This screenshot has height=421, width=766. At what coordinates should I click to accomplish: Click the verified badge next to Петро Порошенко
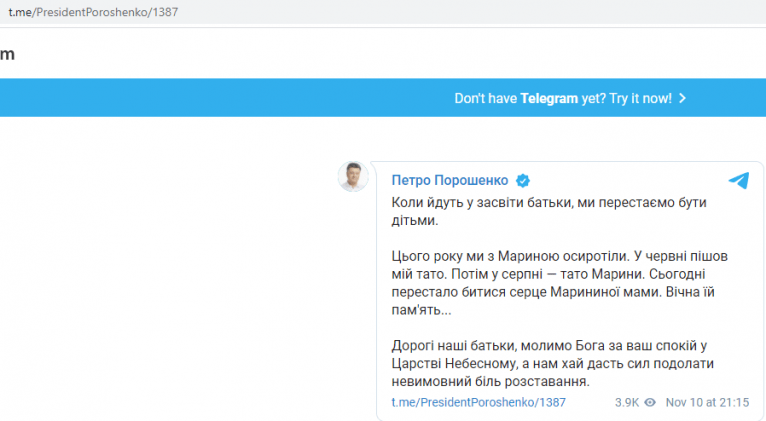[523, 181]
